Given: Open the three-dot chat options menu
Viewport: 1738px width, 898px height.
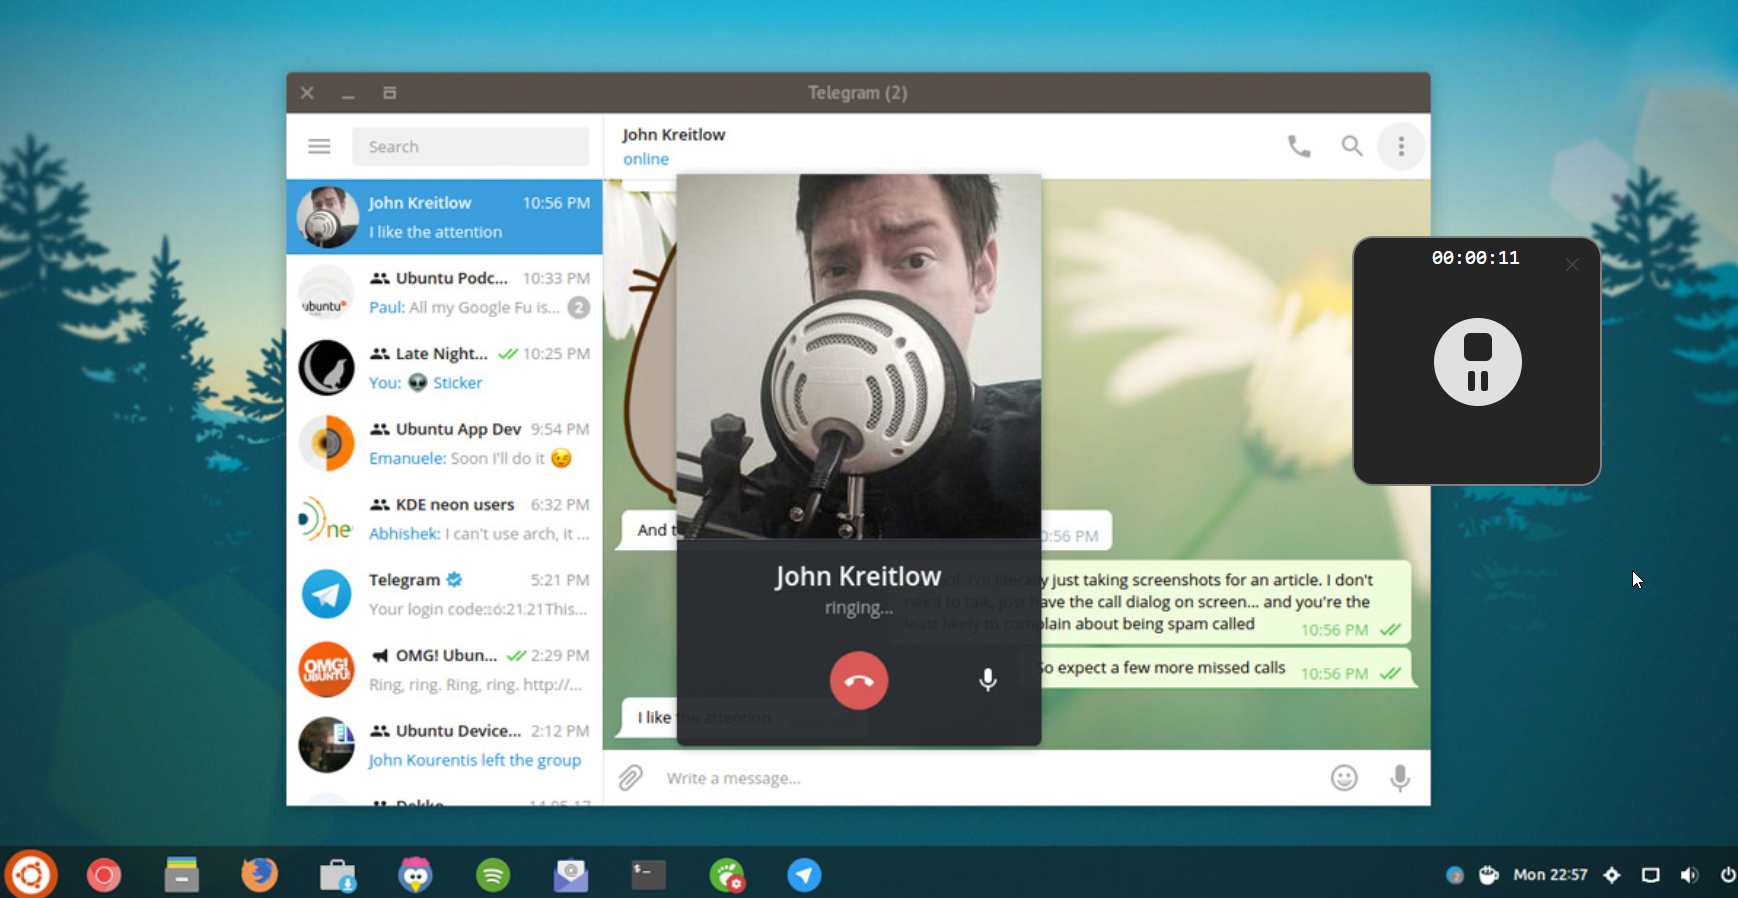Looking at the screenshot, I should point(1401,147).
